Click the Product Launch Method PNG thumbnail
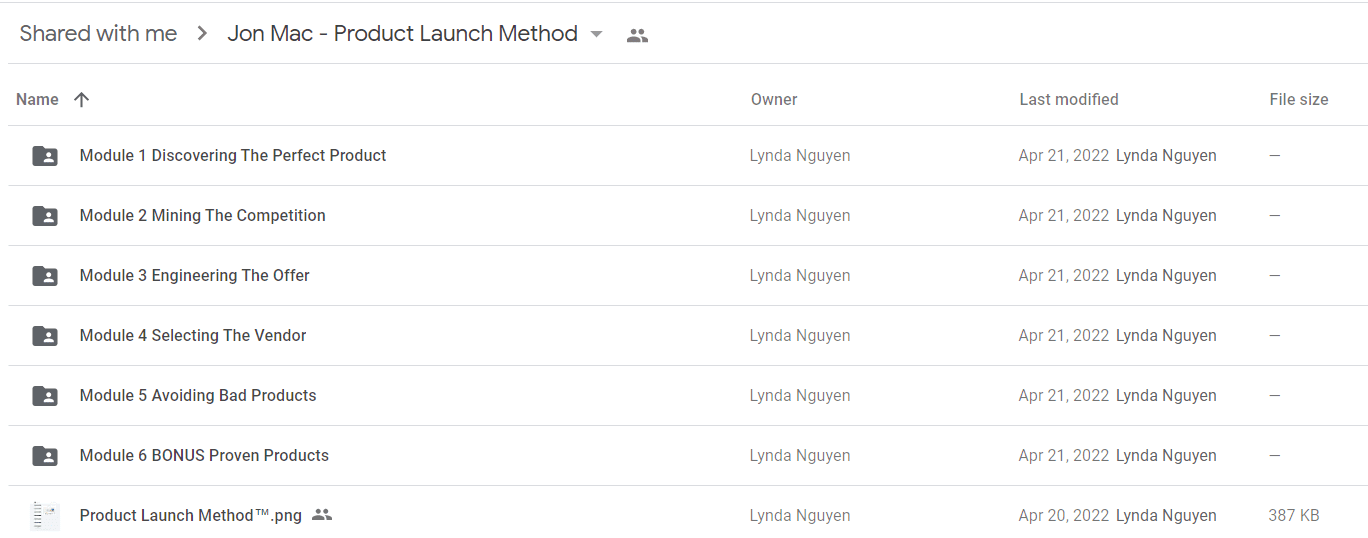Image resolution: width=1368 pixels, height=538 pixels. 45,516
